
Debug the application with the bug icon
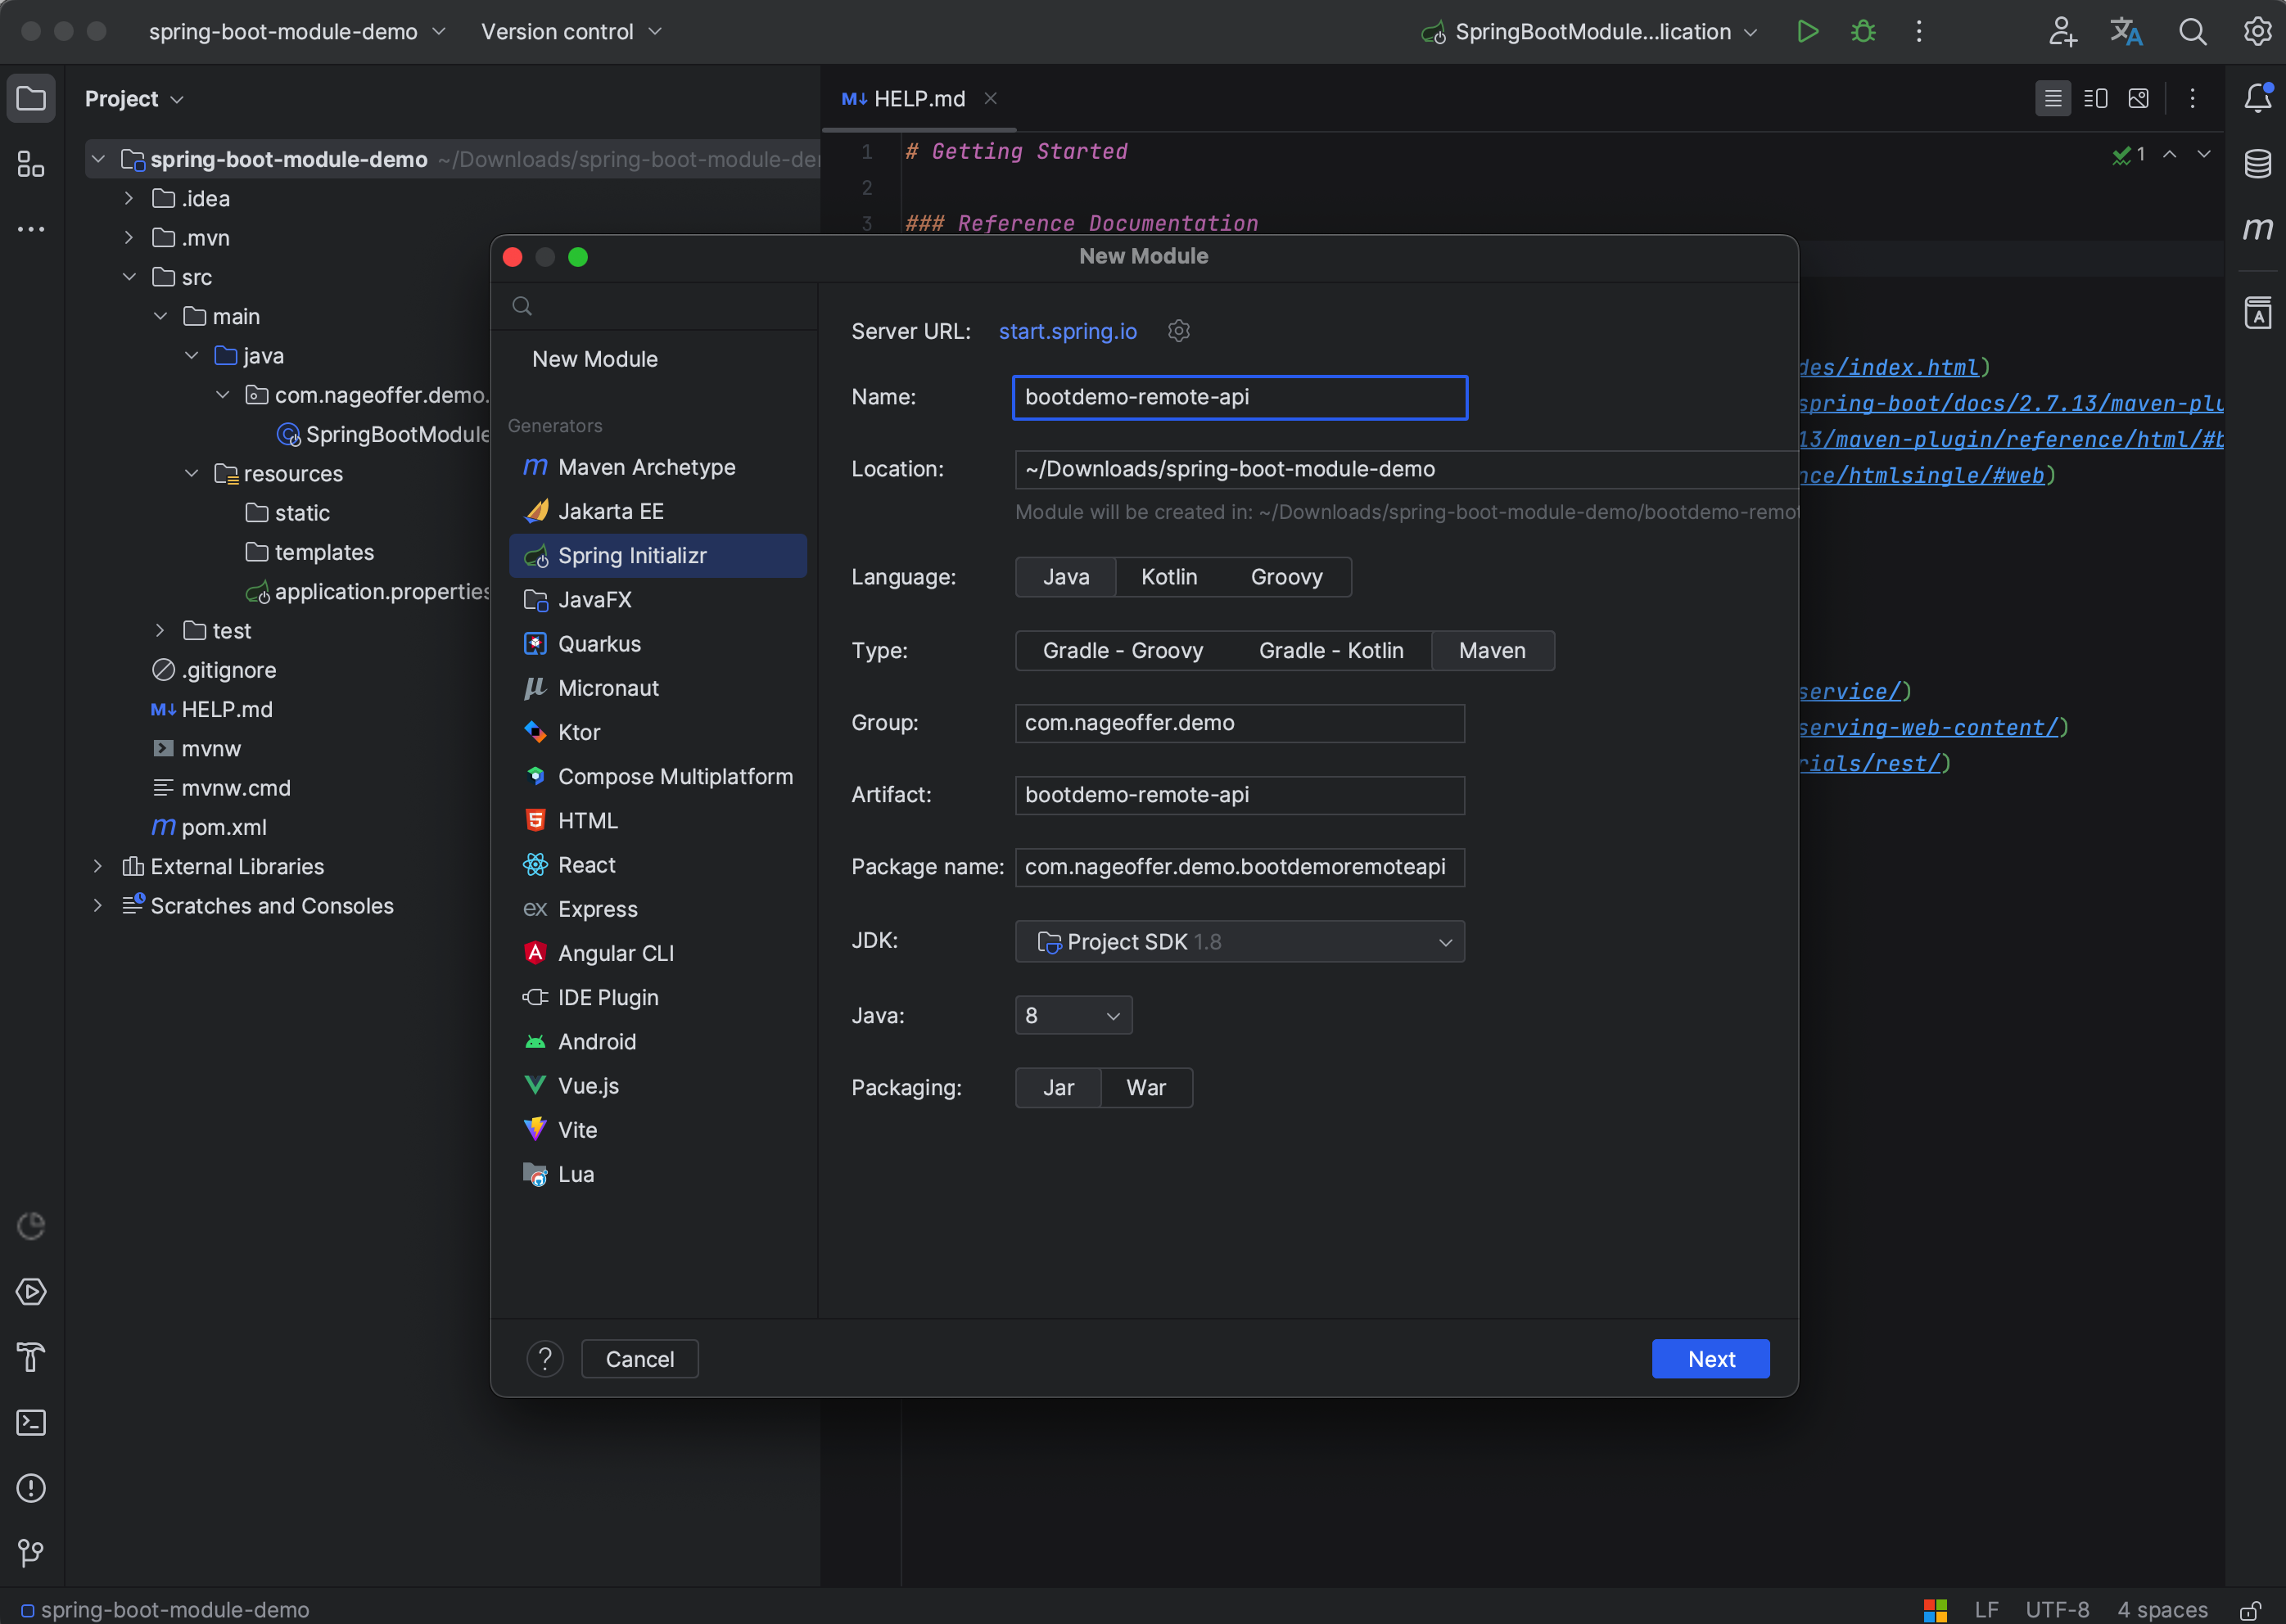1862,32
